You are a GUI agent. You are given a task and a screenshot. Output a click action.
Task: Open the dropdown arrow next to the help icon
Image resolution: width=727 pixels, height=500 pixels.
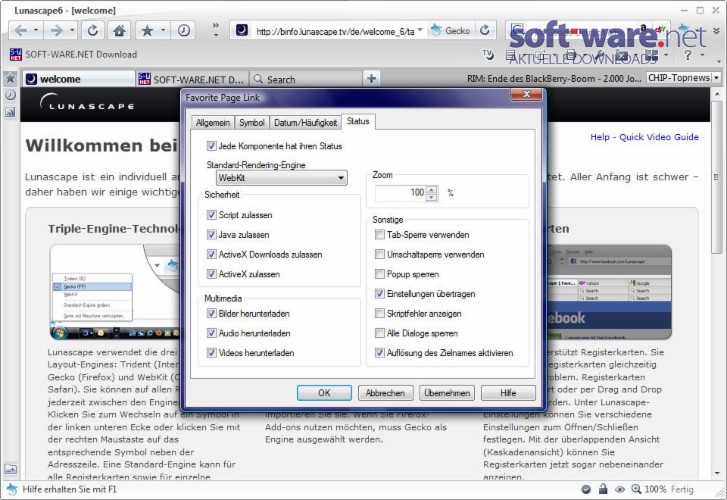[x=702, y=55]
